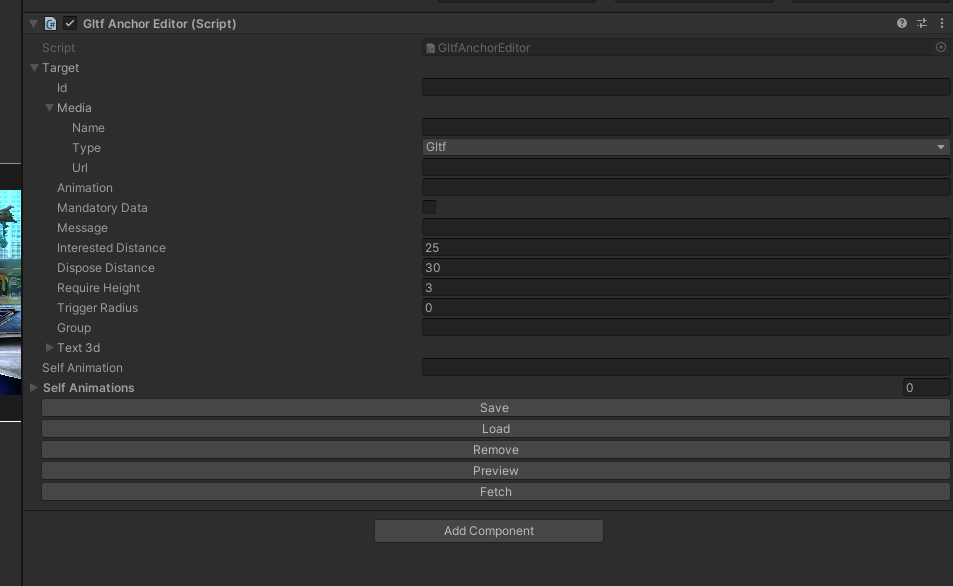Screen dimensions: 953x586
Task: Open the Type dropdown showing Gltf
Action: pos(685,147)
